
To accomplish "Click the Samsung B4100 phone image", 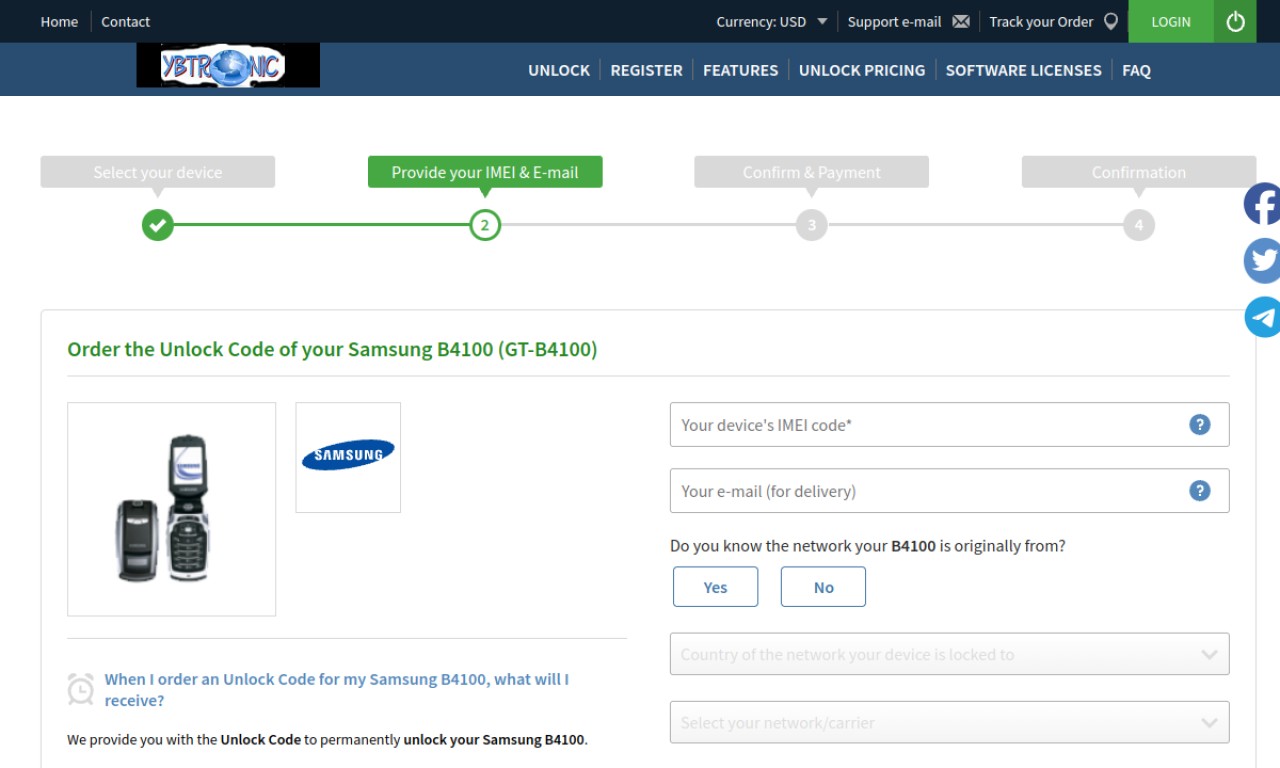I will point(171,509).
